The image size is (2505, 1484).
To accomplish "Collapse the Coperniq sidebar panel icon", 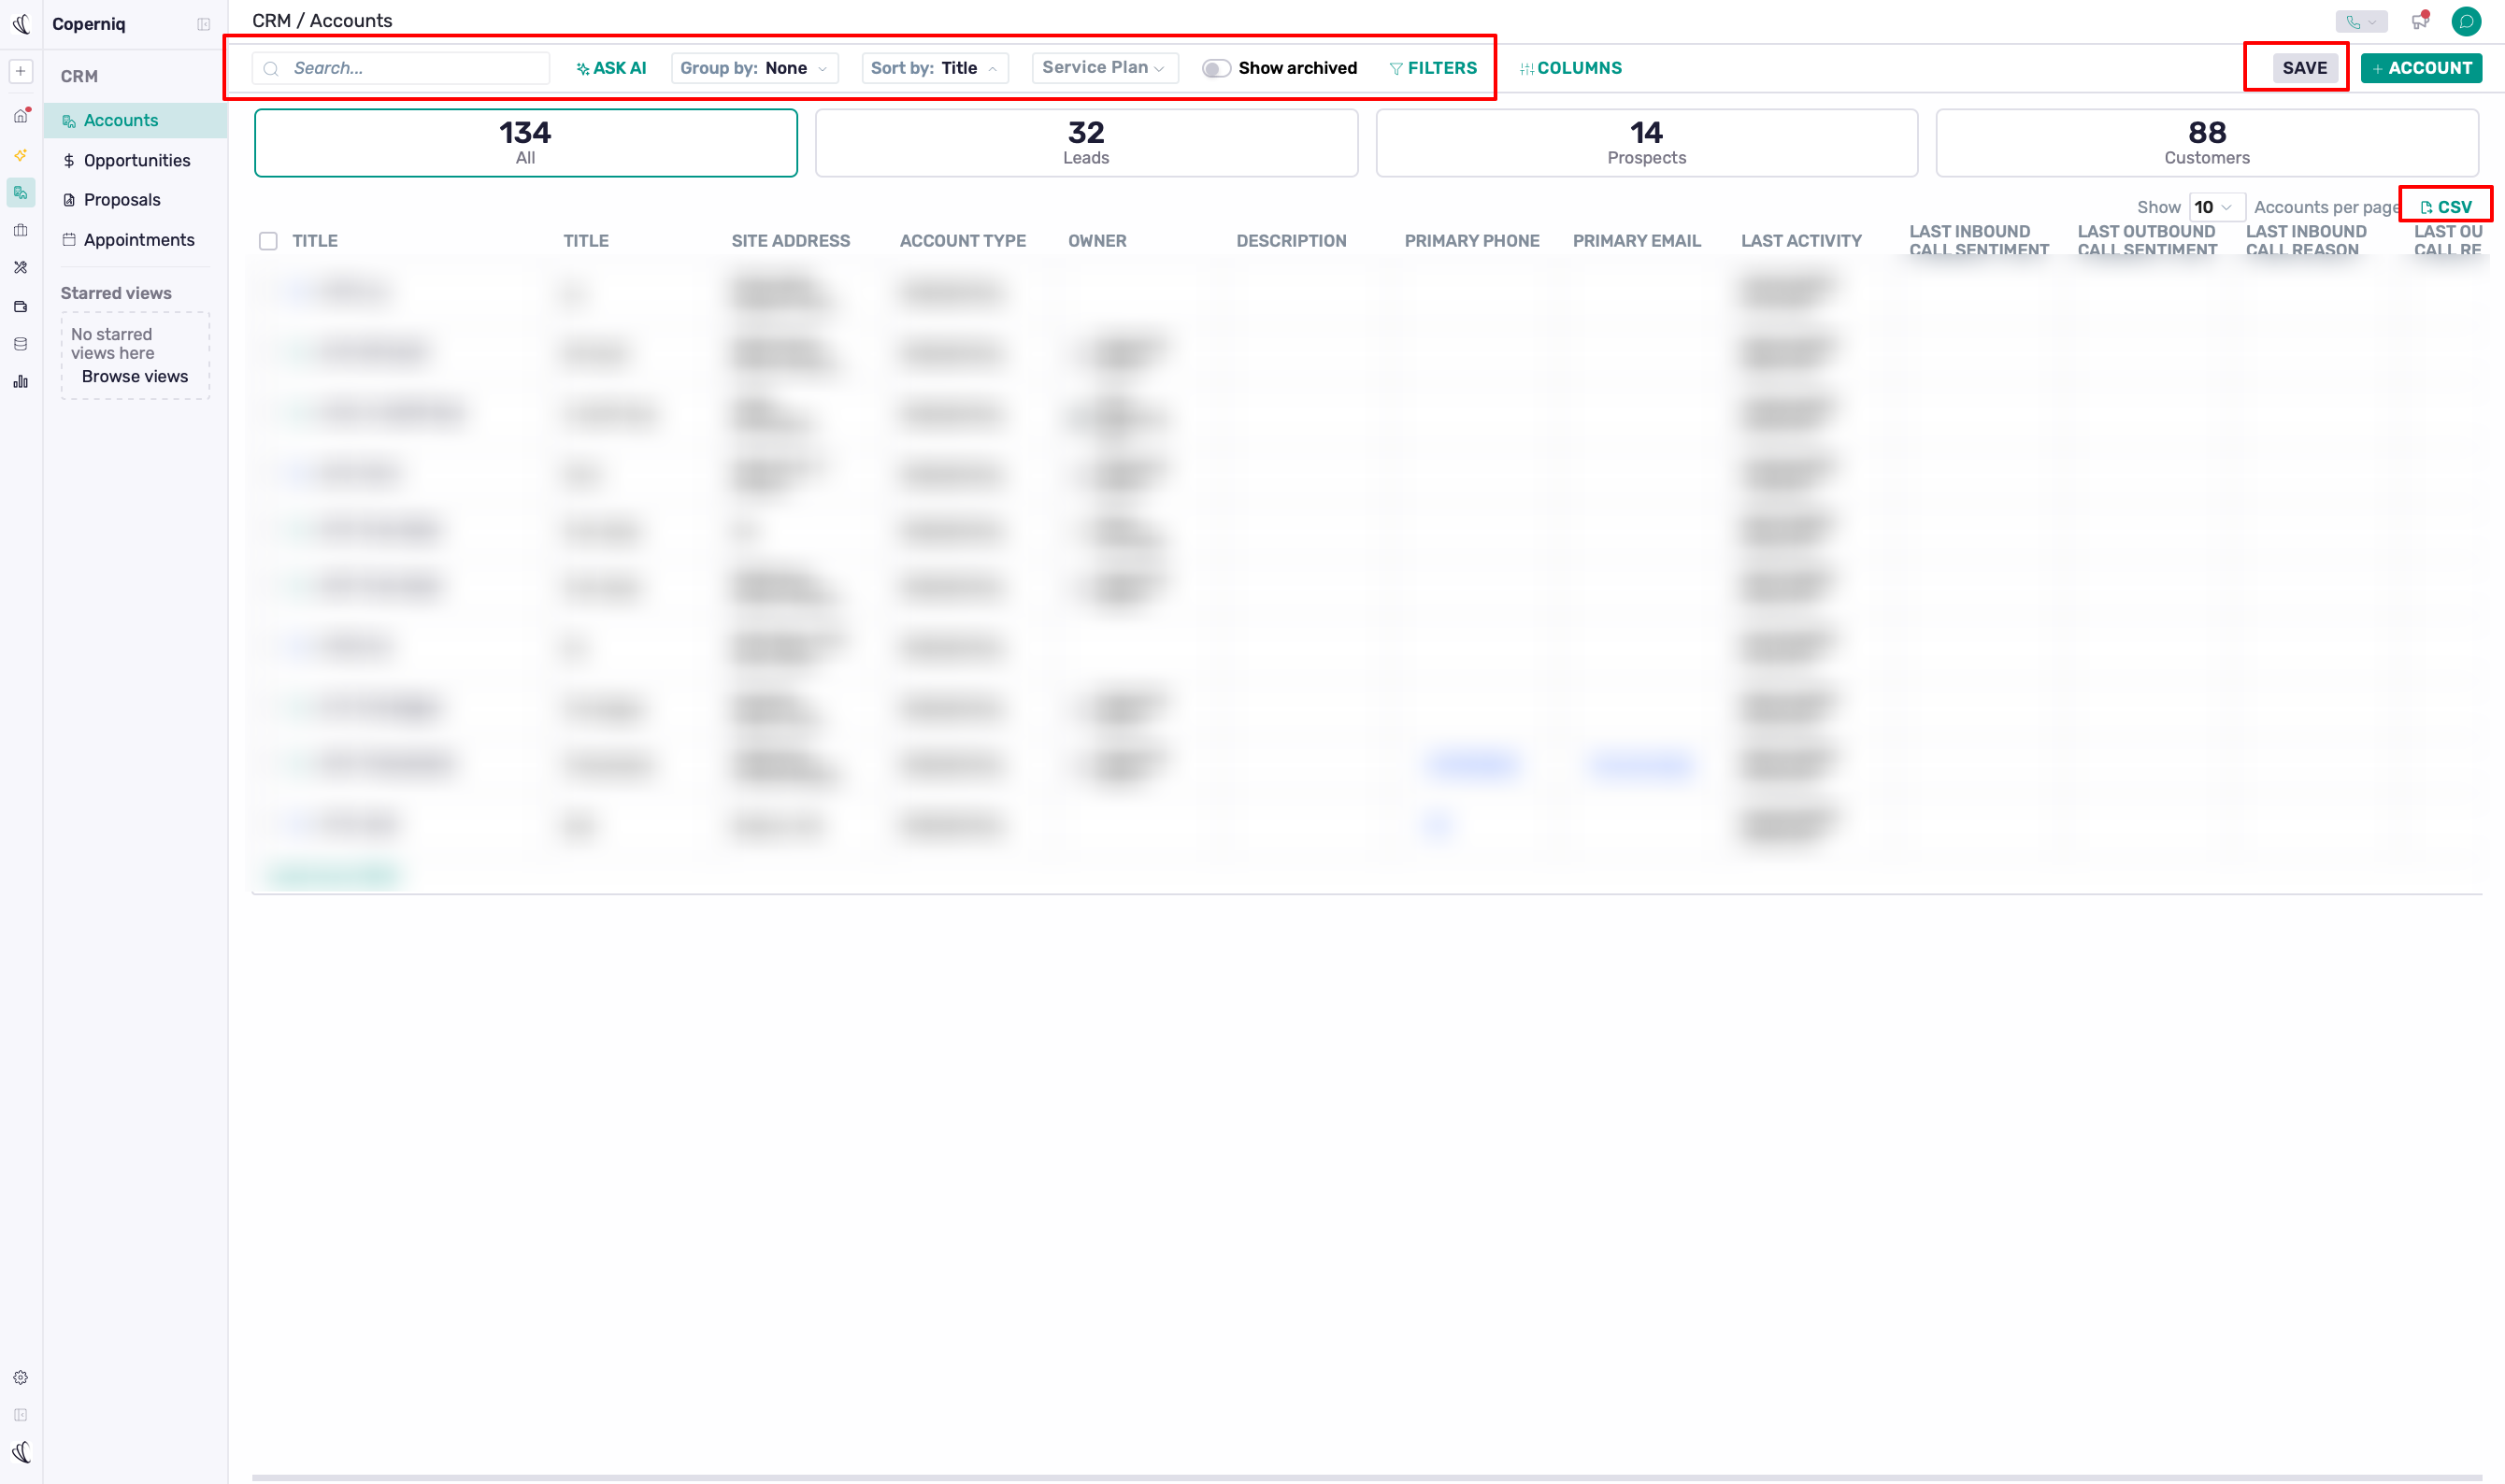I will pos(204,24).
